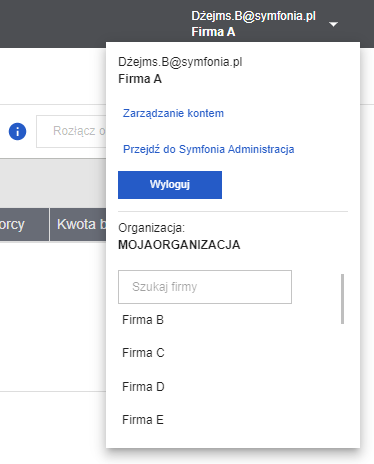Collapse the account menu with header arrow

(x=333, y=24)
